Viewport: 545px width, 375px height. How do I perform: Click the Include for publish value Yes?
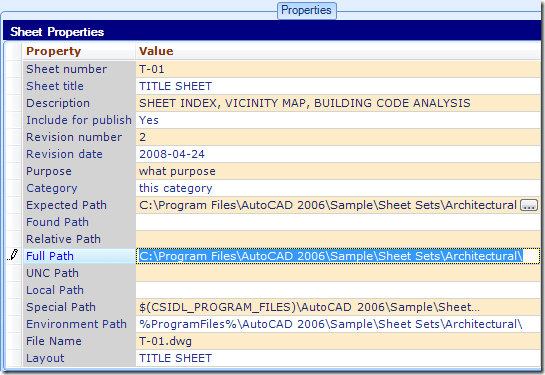tap(149, 120)
